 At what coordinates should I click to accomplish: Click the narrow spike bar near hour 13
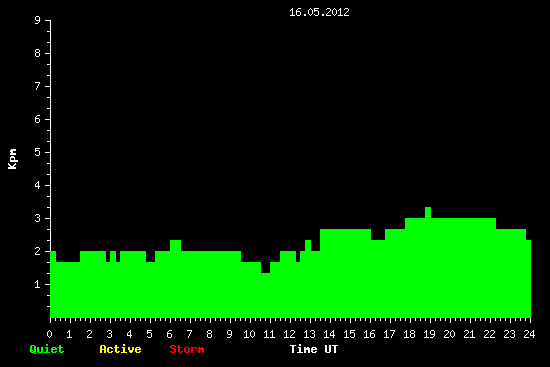(x=308, y=279)
